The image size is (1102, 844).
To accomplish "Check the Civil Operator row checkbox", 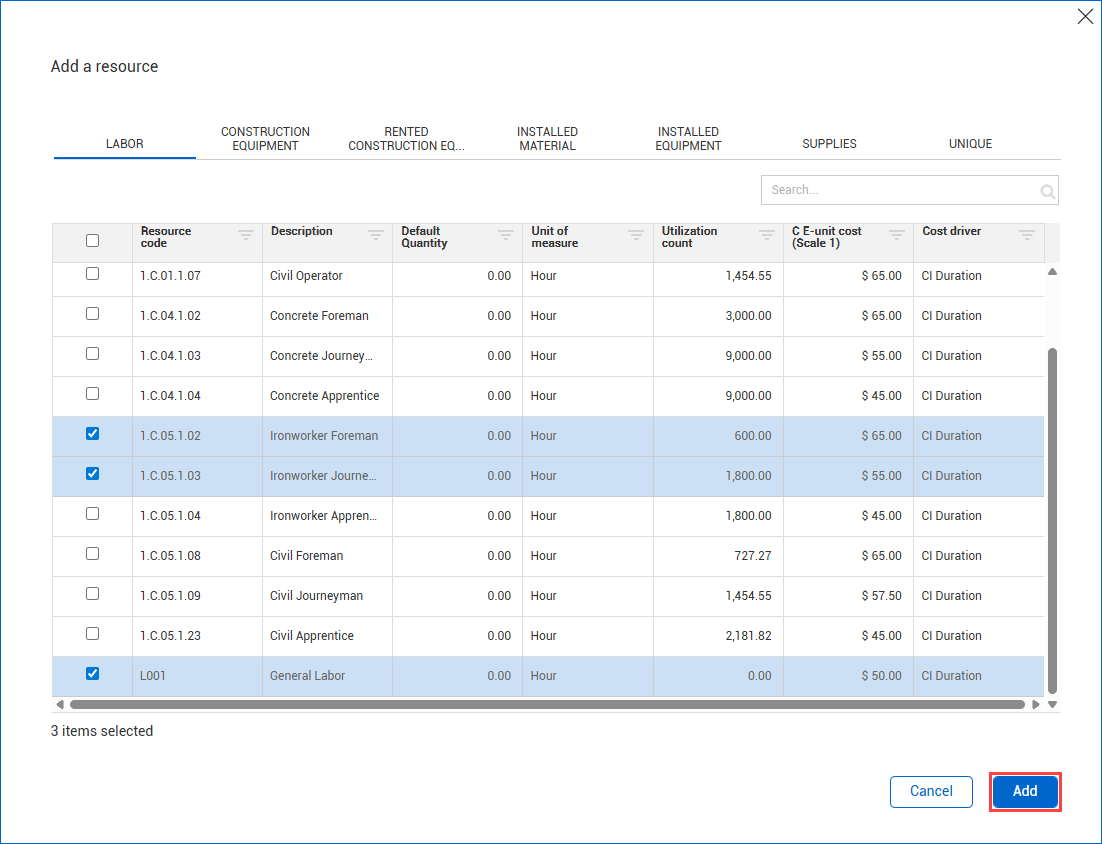I will [x=93, y=274].
